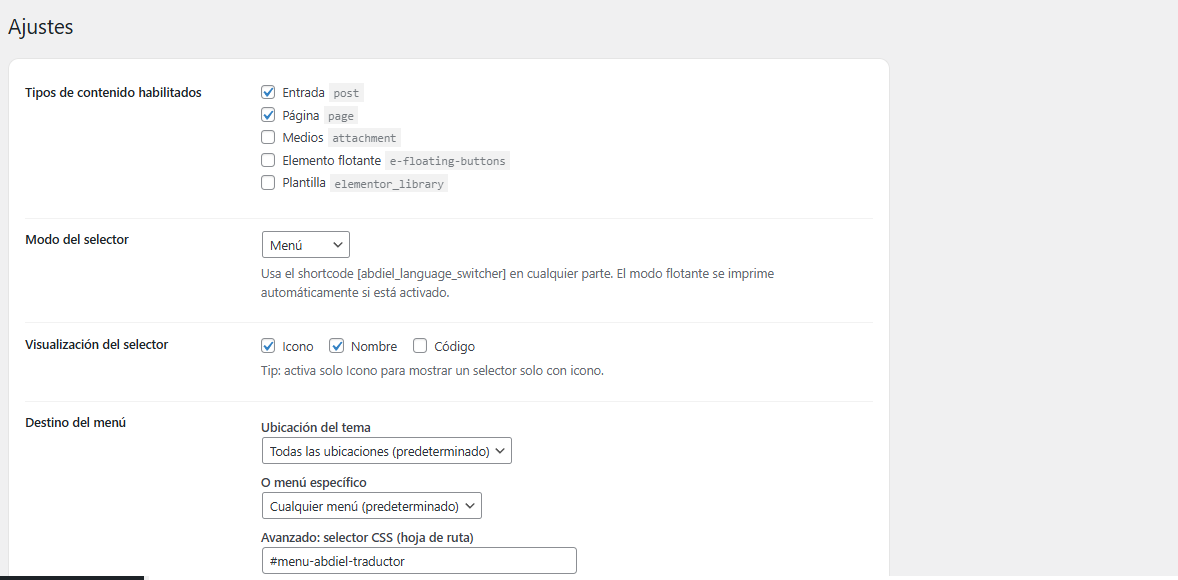This screenshot has width=1178, height=580.
Task: Click the "e-floating-buttons" slug tag
Action: pos(447,160)
